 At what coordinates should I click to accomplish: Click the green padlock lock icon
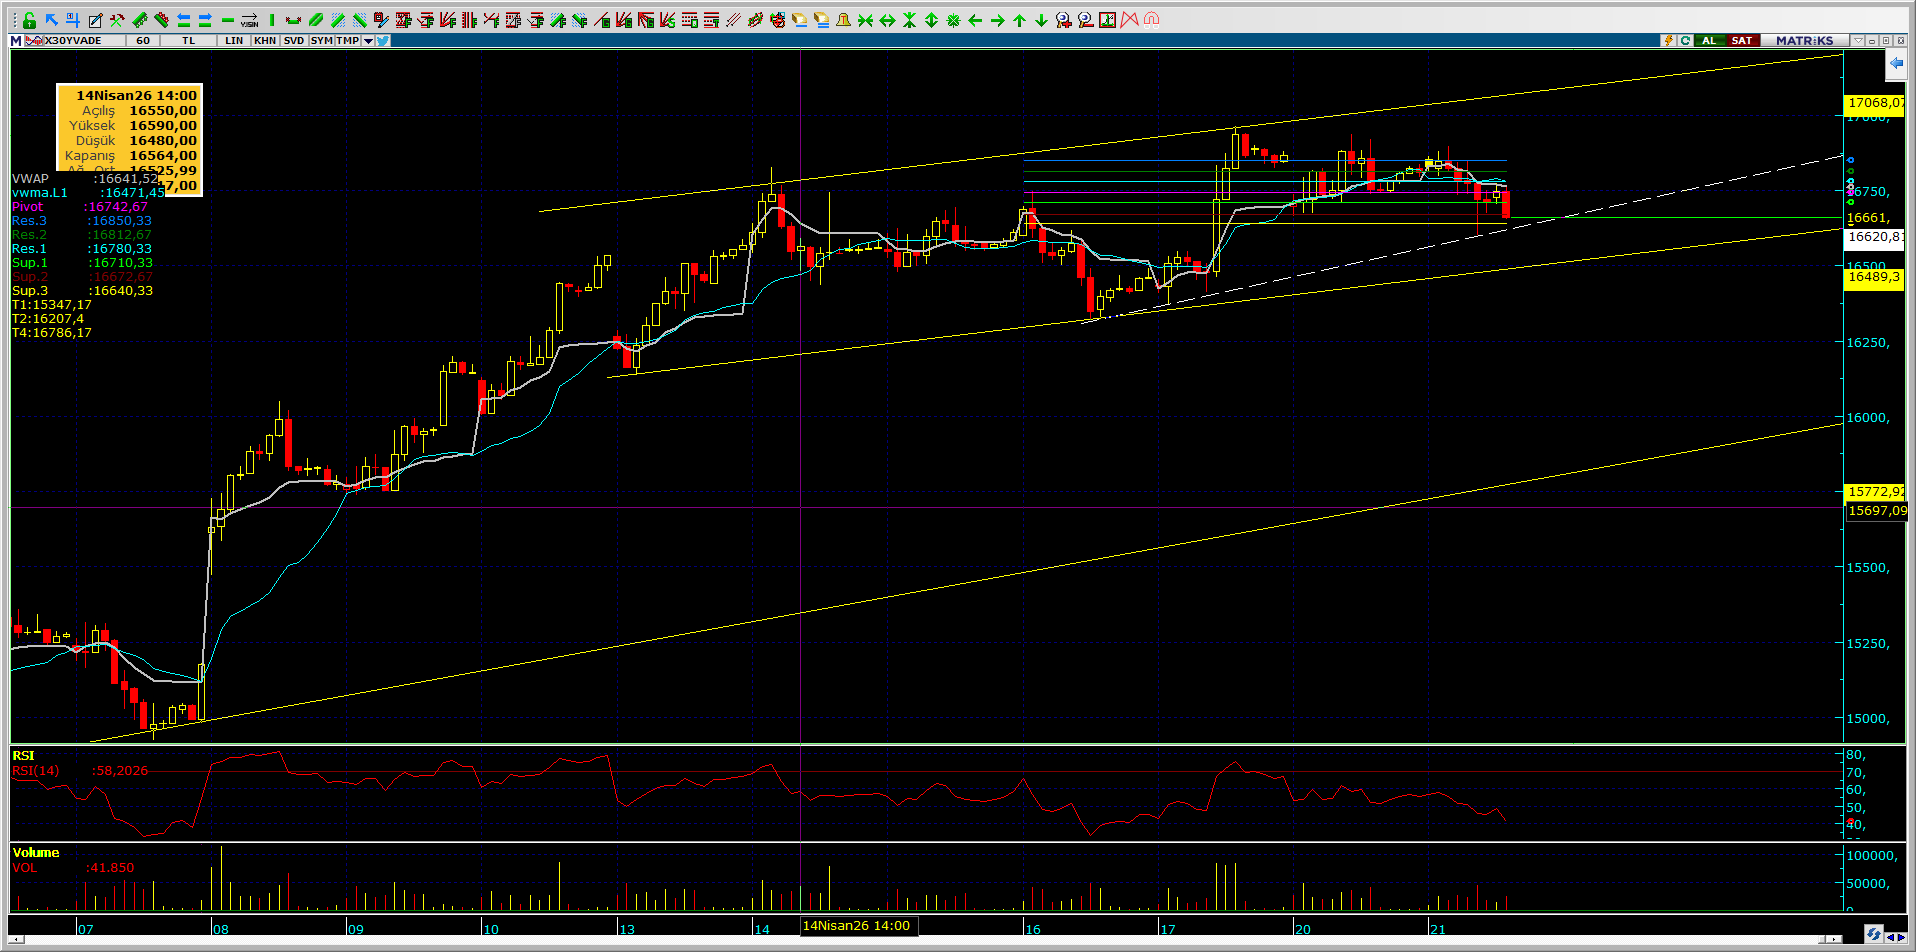29,20
